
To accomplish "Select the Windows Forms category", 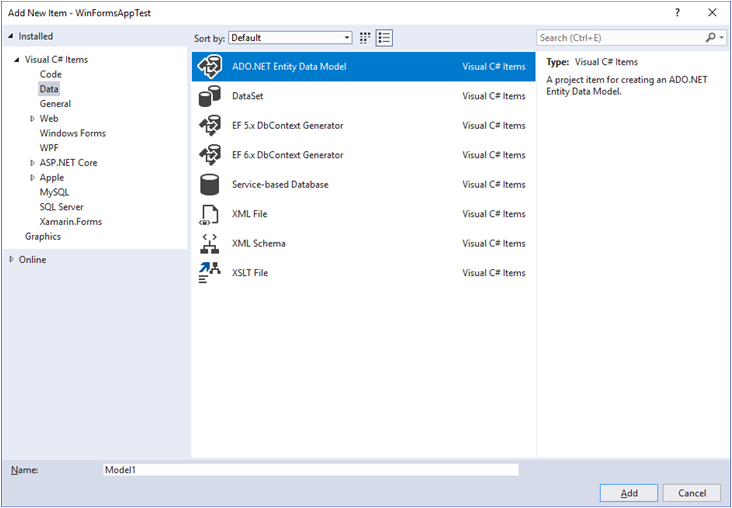I will point(72,133).
